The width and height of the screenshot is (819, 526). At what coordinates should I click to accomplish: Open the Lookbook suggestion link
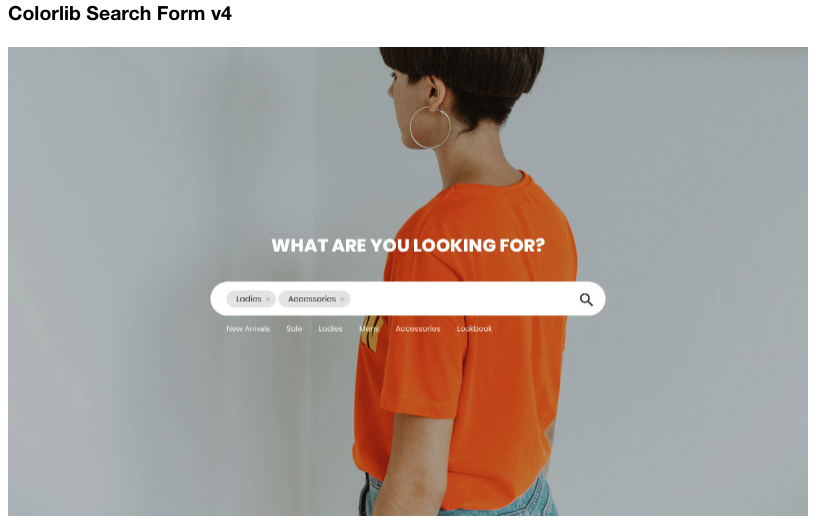[474, 329]
